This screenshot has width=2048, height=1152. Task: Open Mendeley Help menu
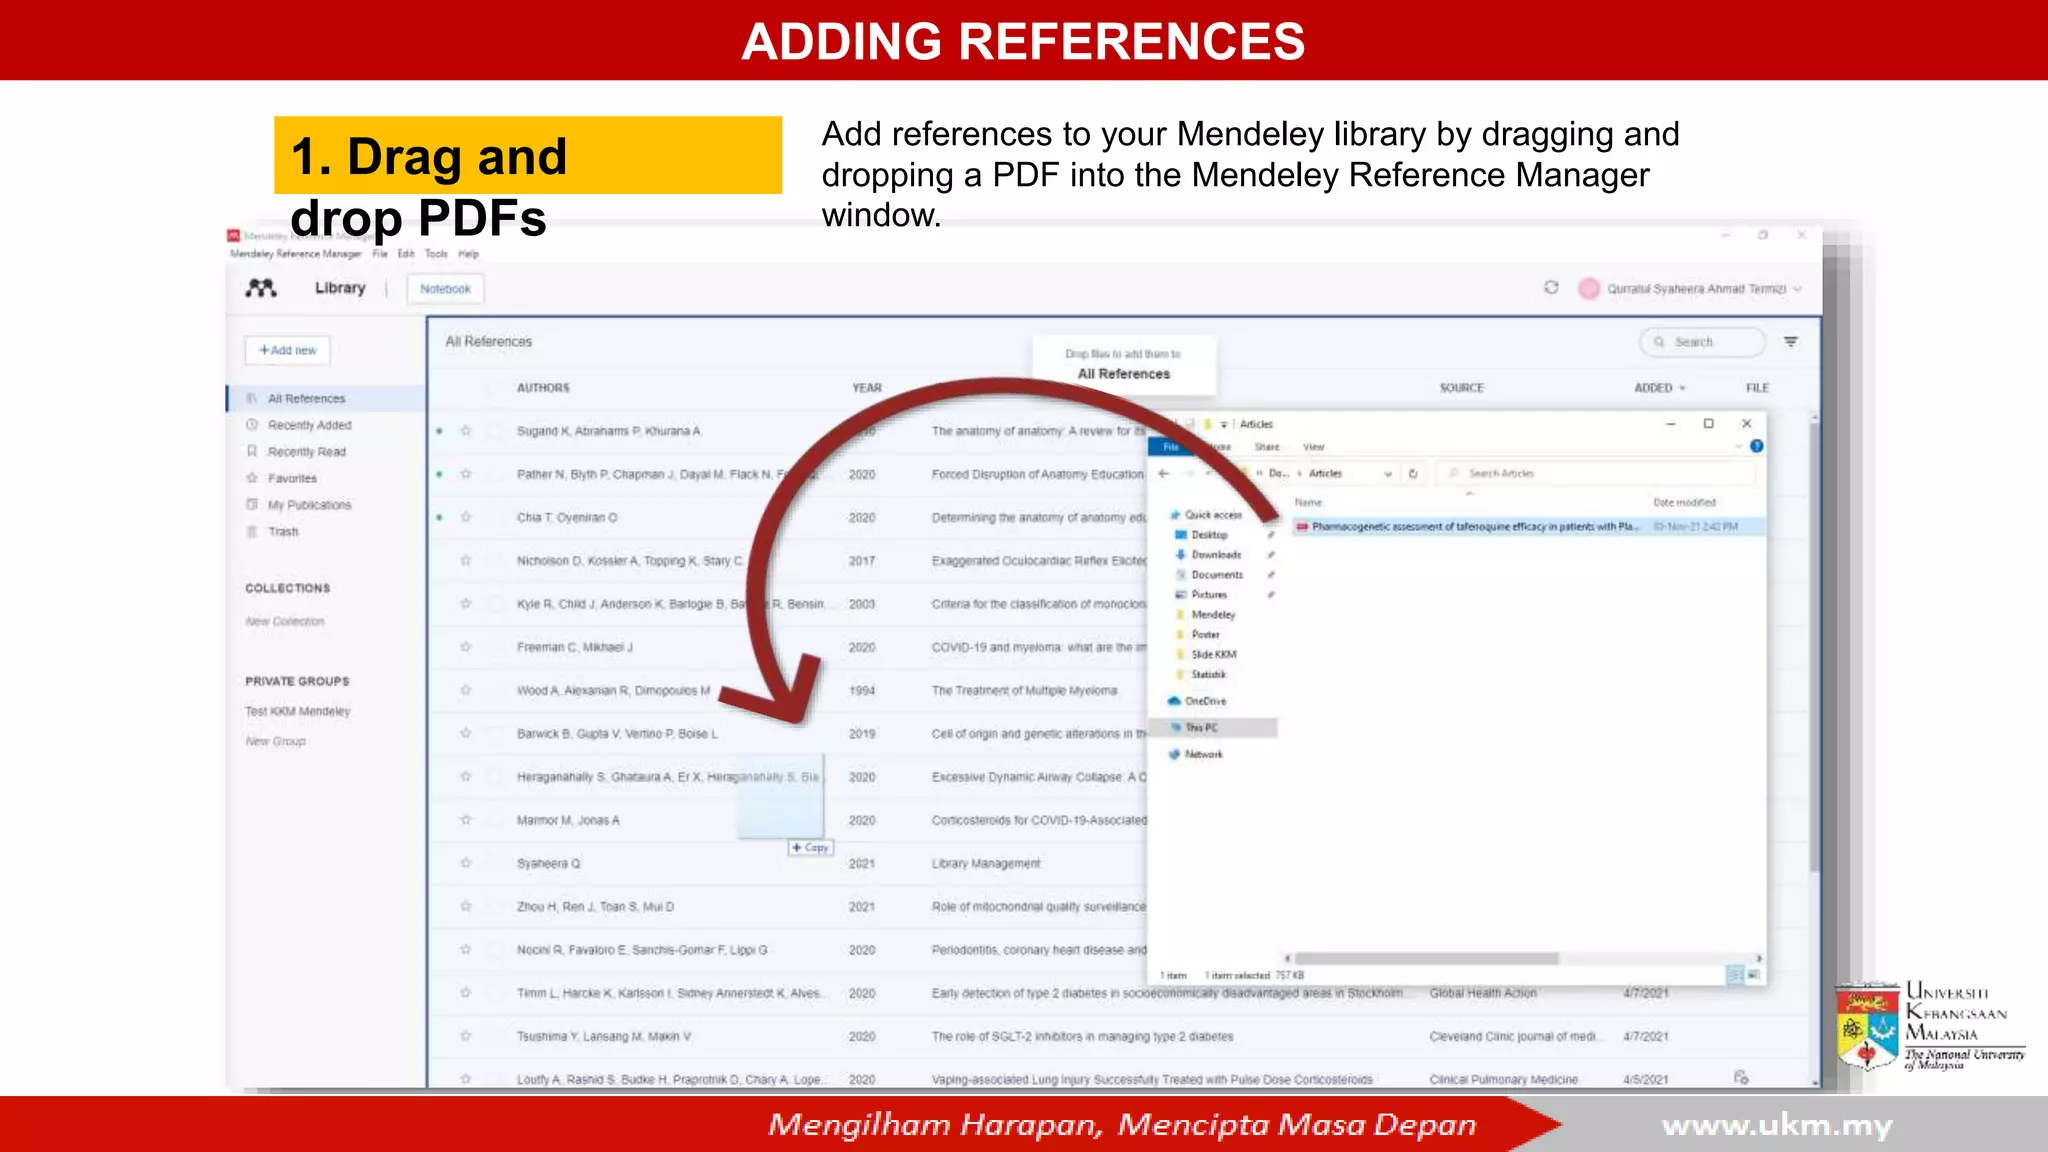coord(468,254)
